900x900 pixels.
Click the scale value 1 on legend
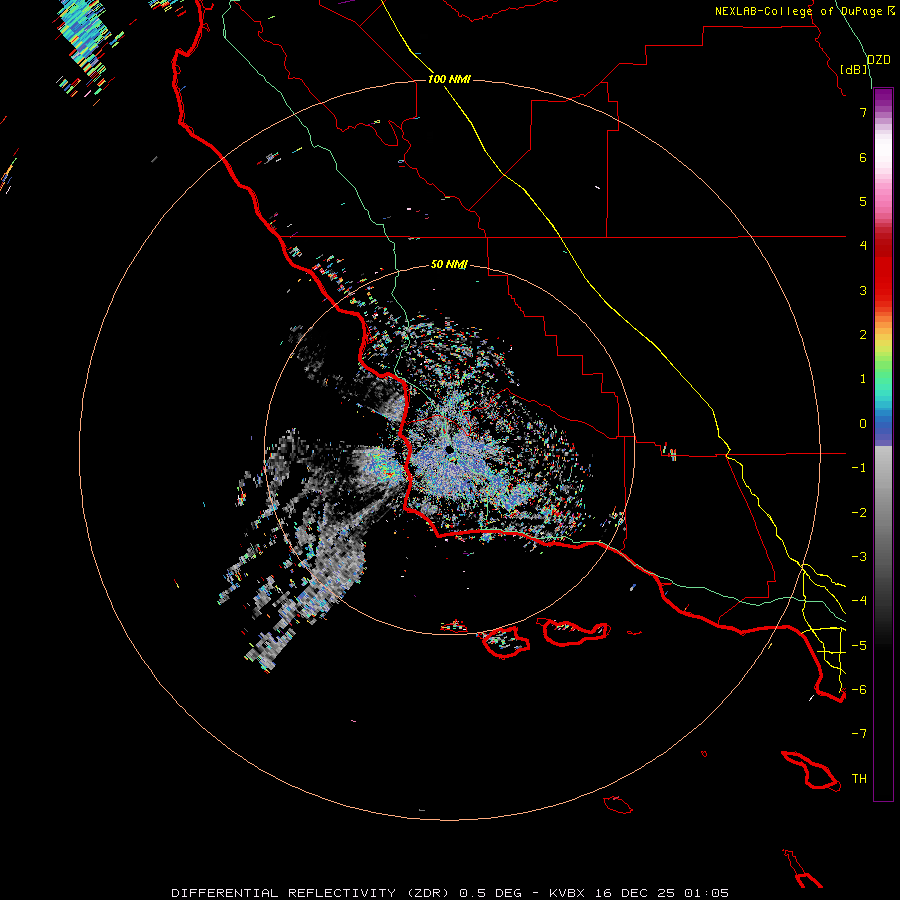(863, 379)
